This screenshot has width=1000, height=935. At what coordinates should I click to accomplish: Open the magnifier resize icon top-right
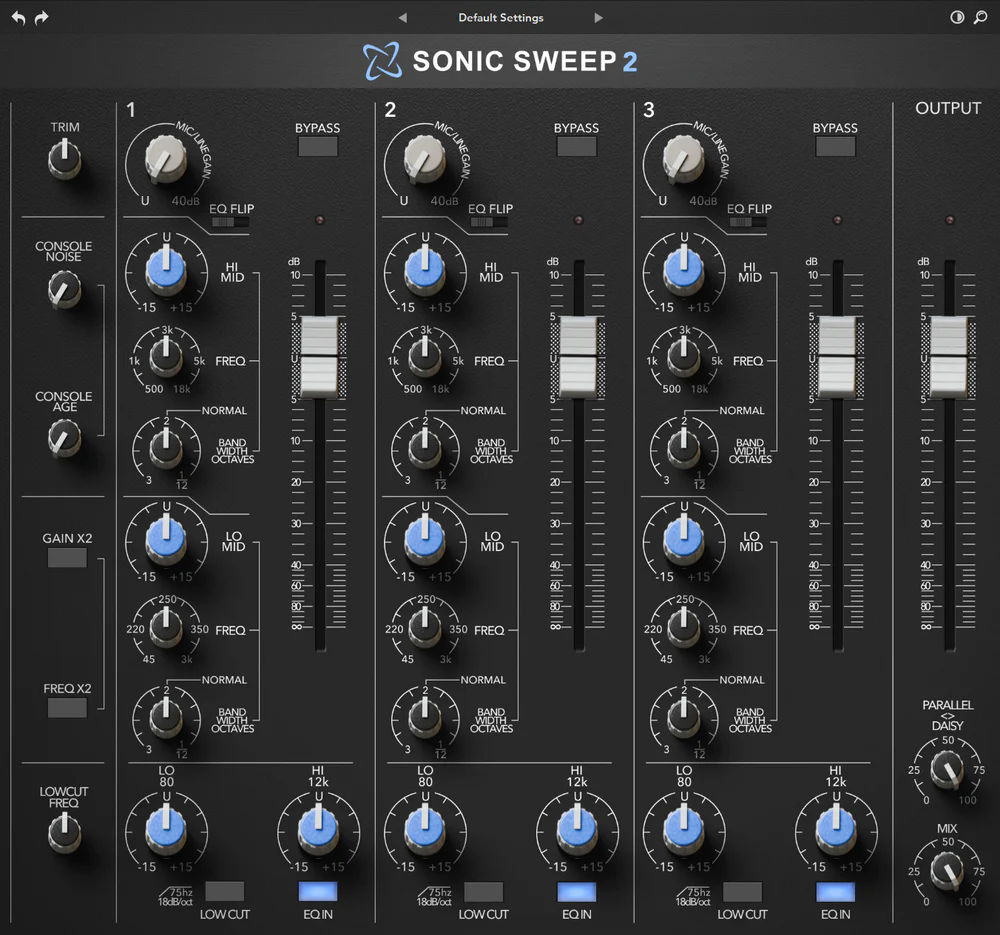[x=981, y=17]
